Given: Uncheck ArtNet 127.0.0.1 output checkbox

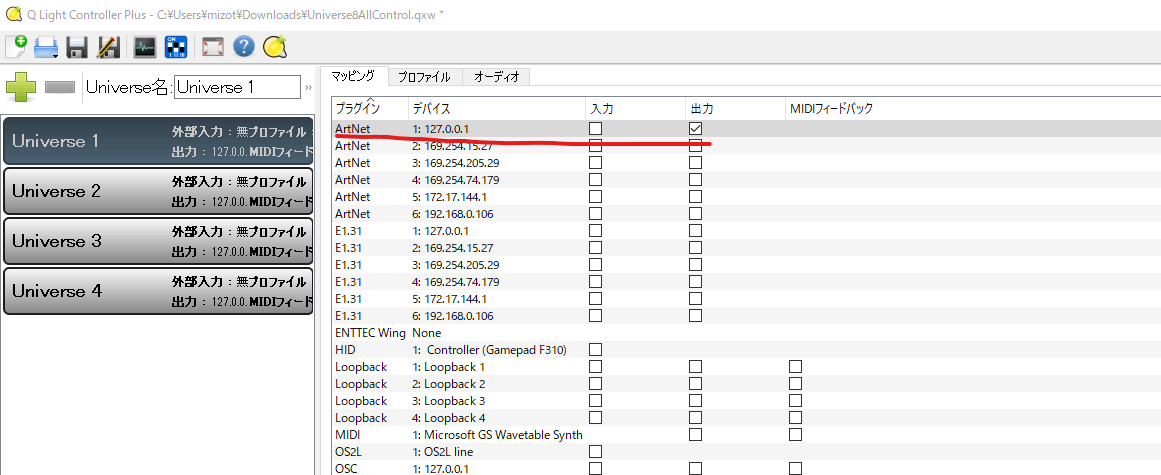Looking at the screenshot, I should [695, 129].
